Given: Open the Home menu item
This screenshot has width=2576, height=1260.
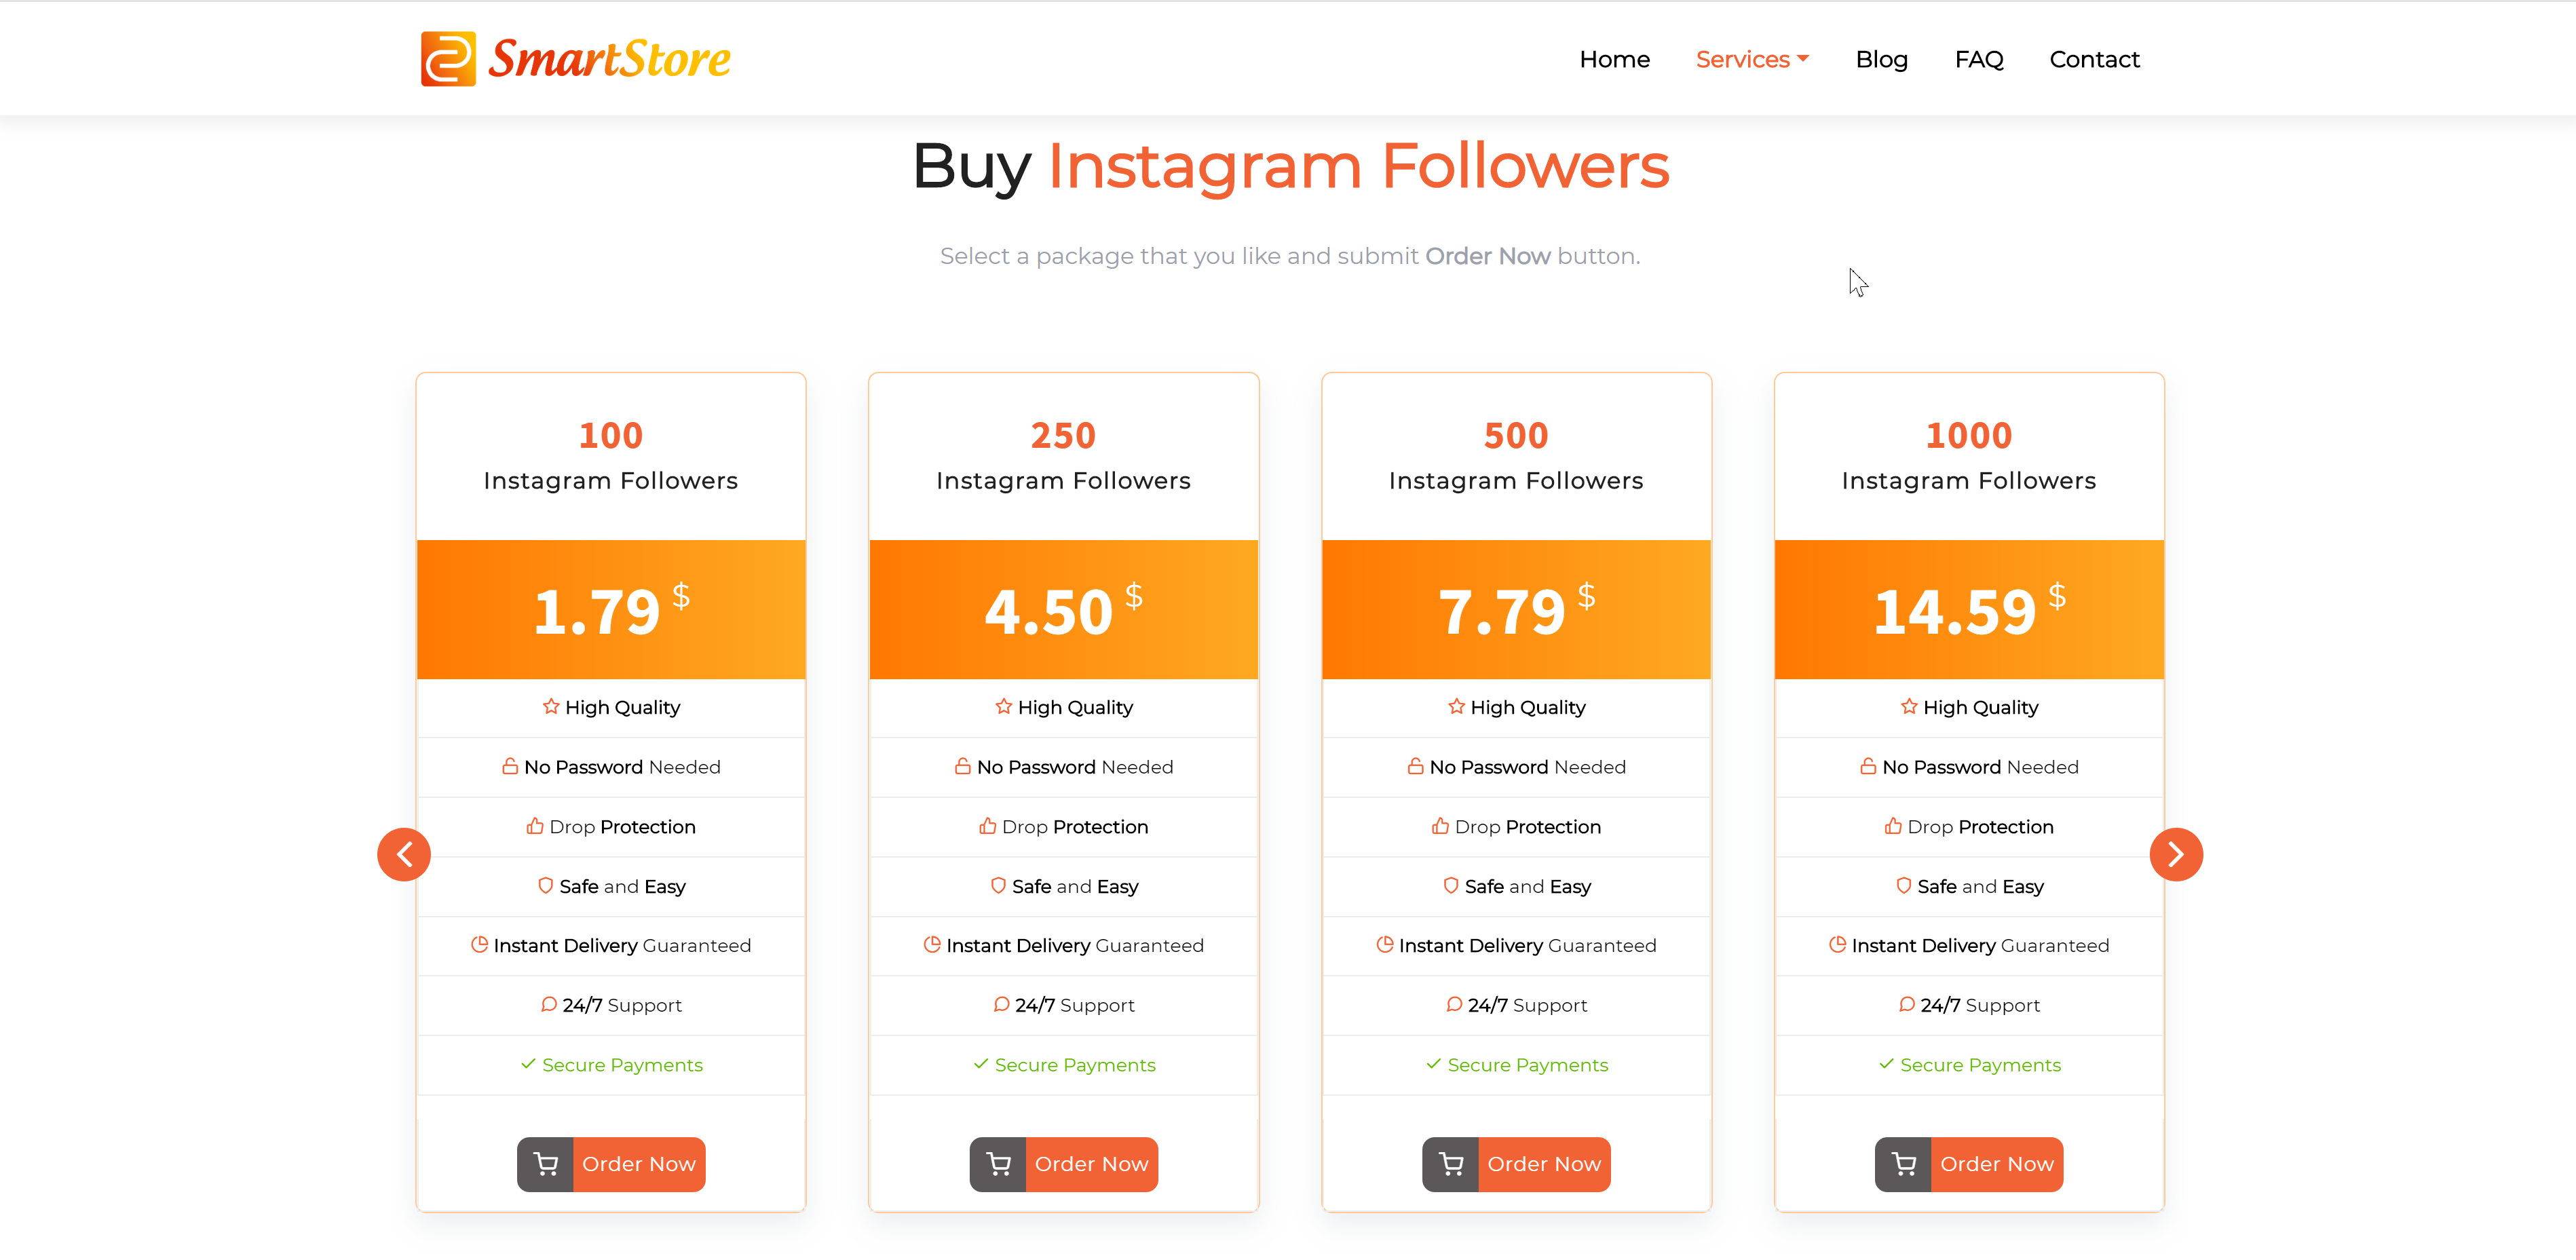Looking at the screenshot, I should [x=1614, y=60].
